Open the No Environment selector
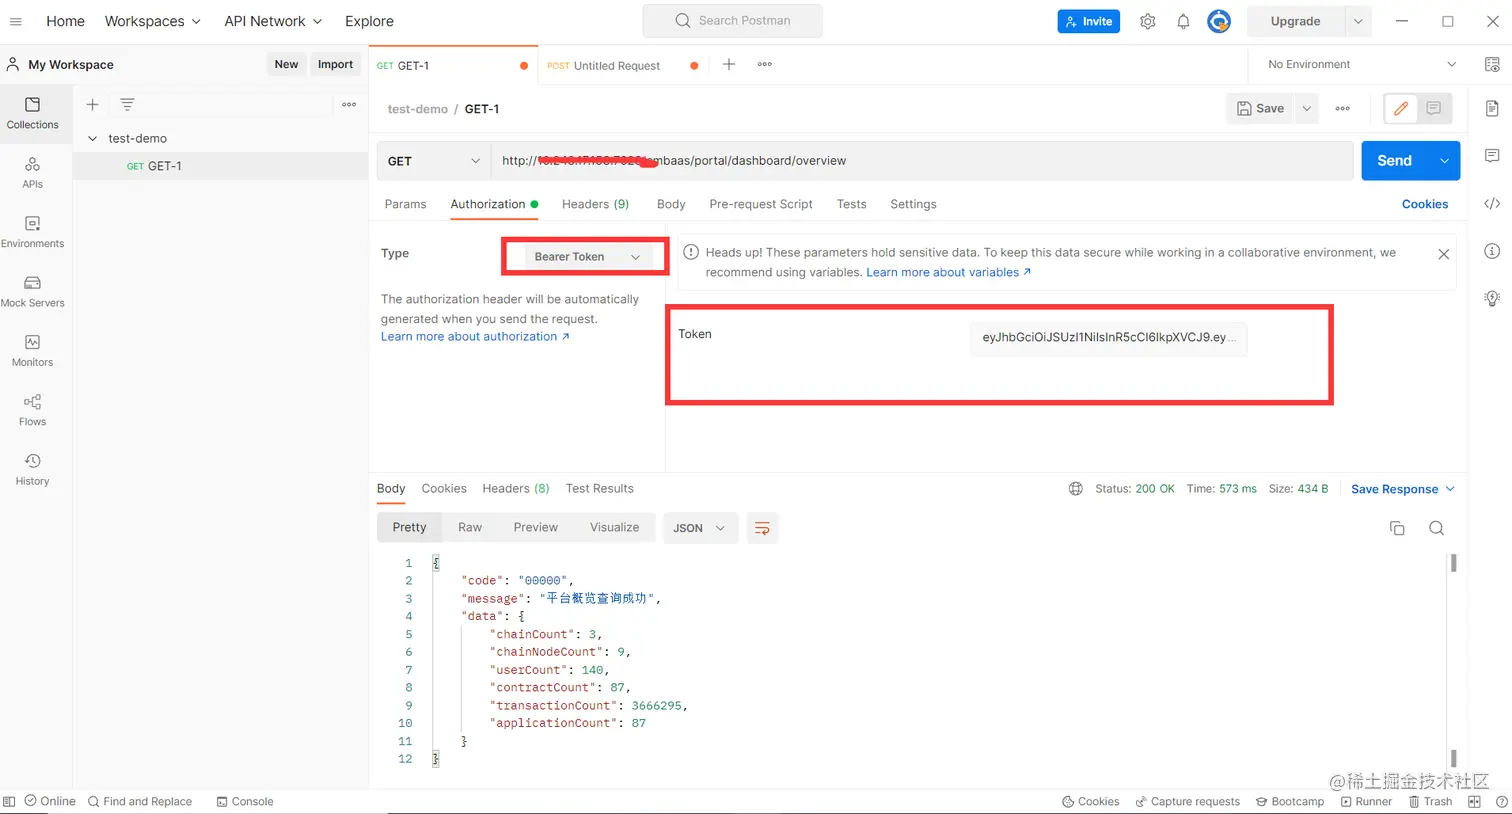 pyautogui.click(x=1362, y=64)
